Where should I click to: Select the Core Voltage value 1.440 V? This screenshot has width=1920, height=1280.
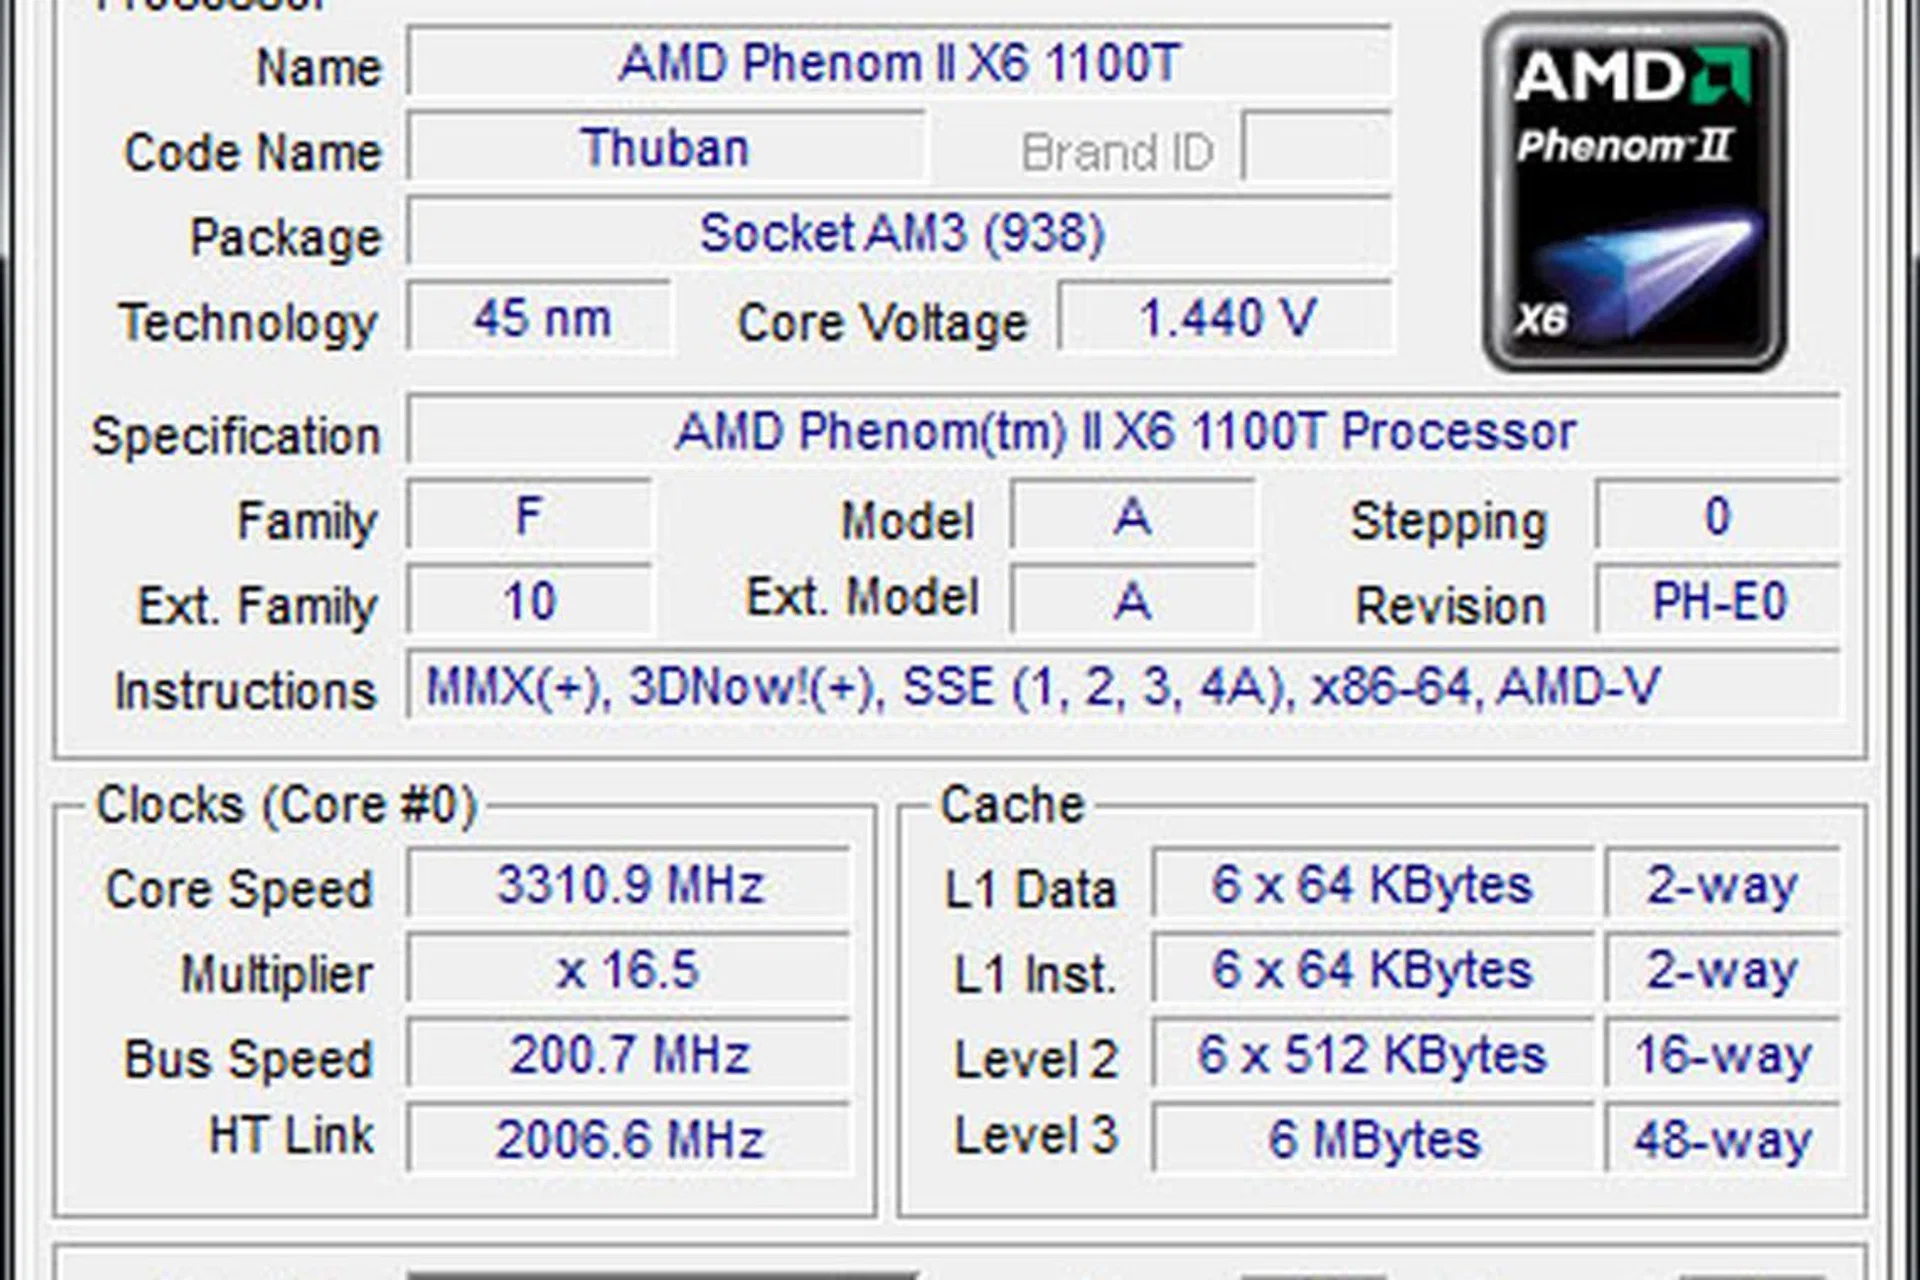(x=1225, y=318)
